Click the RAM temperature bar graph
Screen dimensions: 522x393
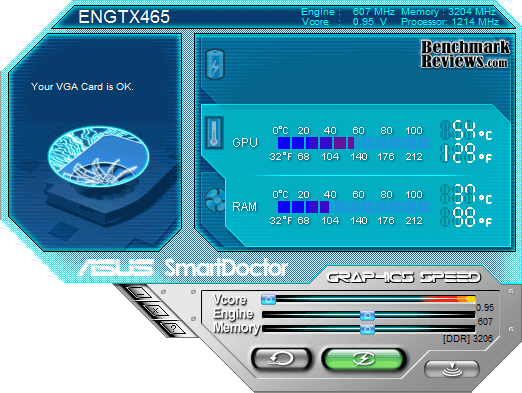(354, 207)
